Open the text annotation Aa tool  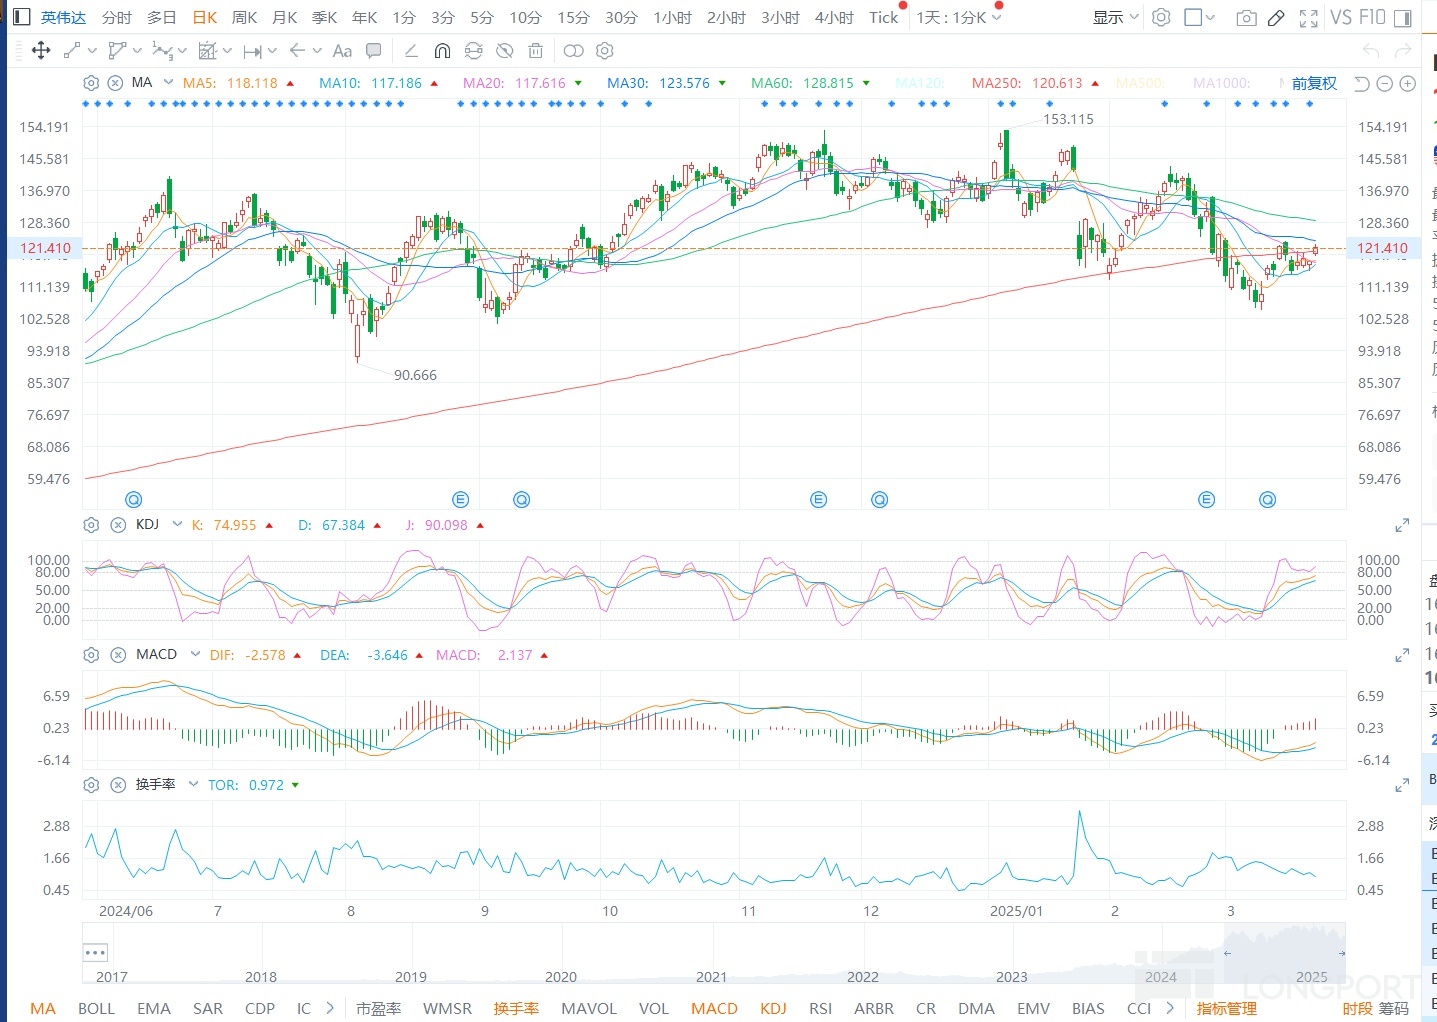(x=342, y=51)
